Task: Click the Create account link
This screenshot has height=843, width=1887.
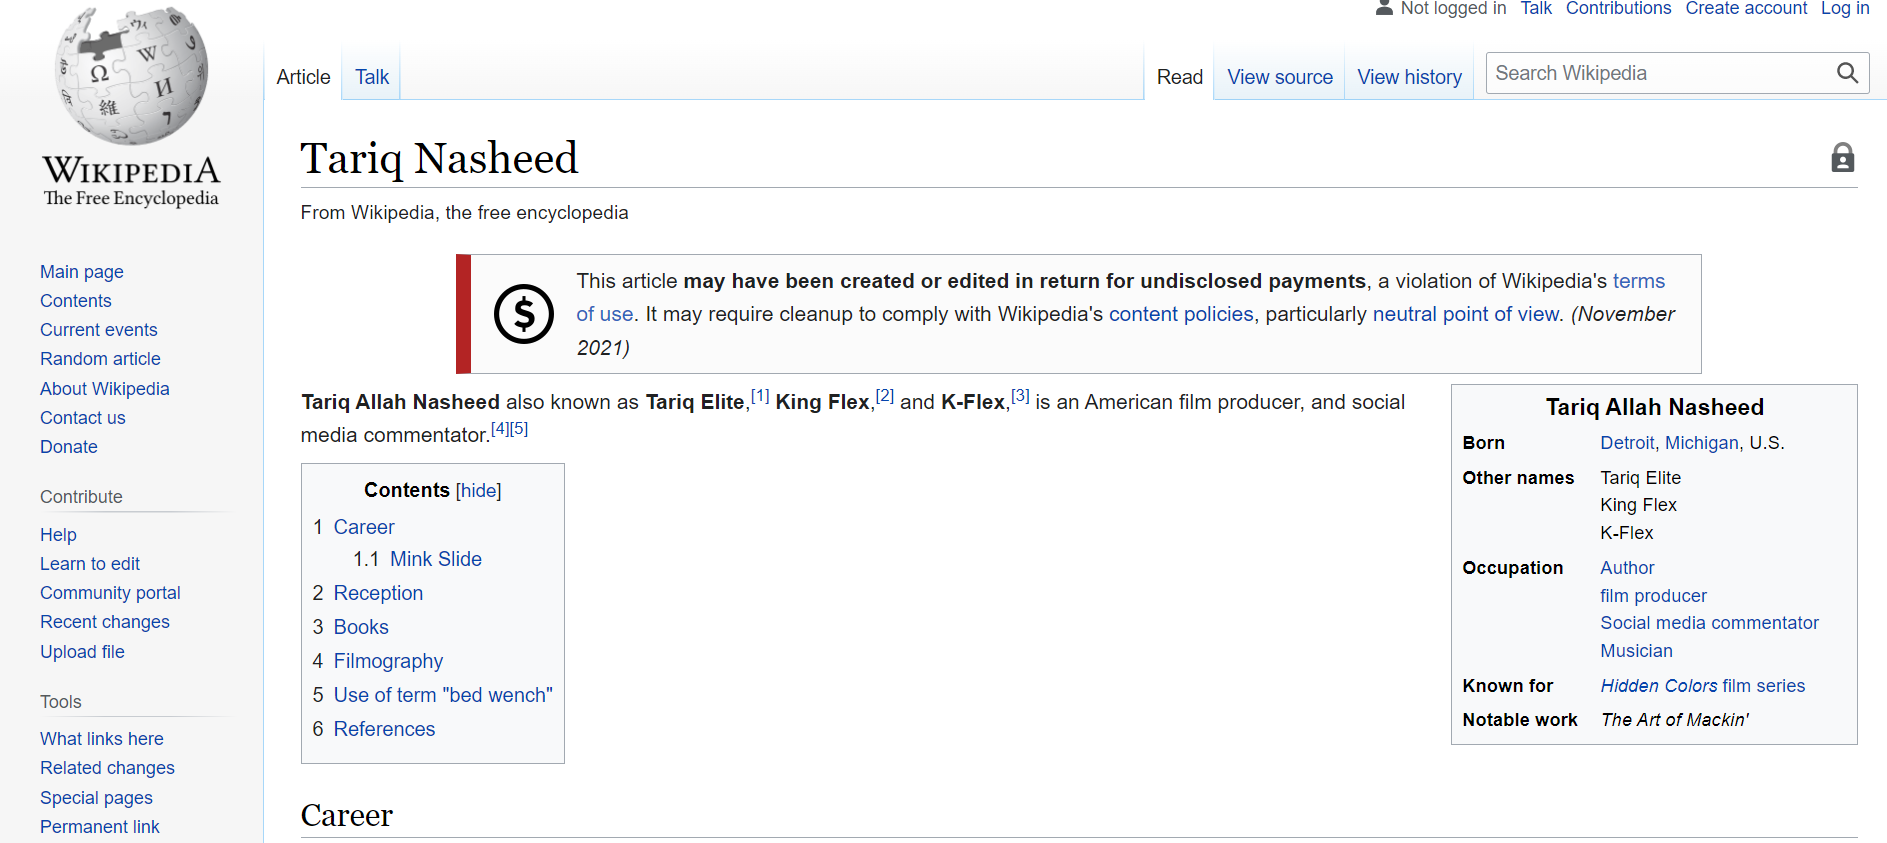Action: [x=1746, y=8]
